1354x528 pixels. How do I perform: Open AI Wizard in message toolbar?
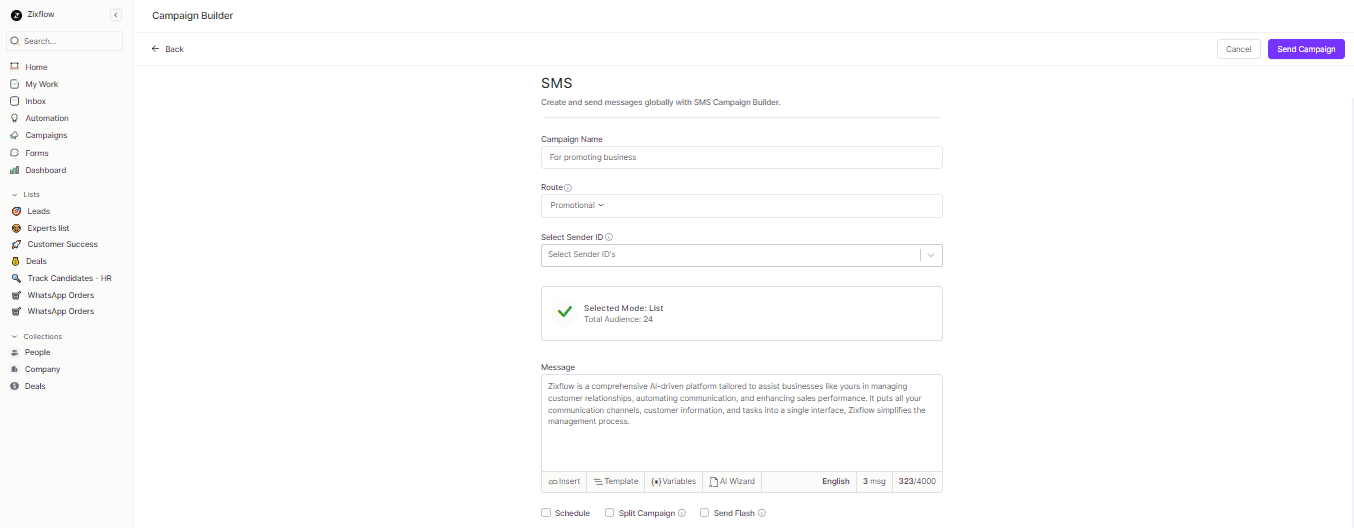pos(732,482)
